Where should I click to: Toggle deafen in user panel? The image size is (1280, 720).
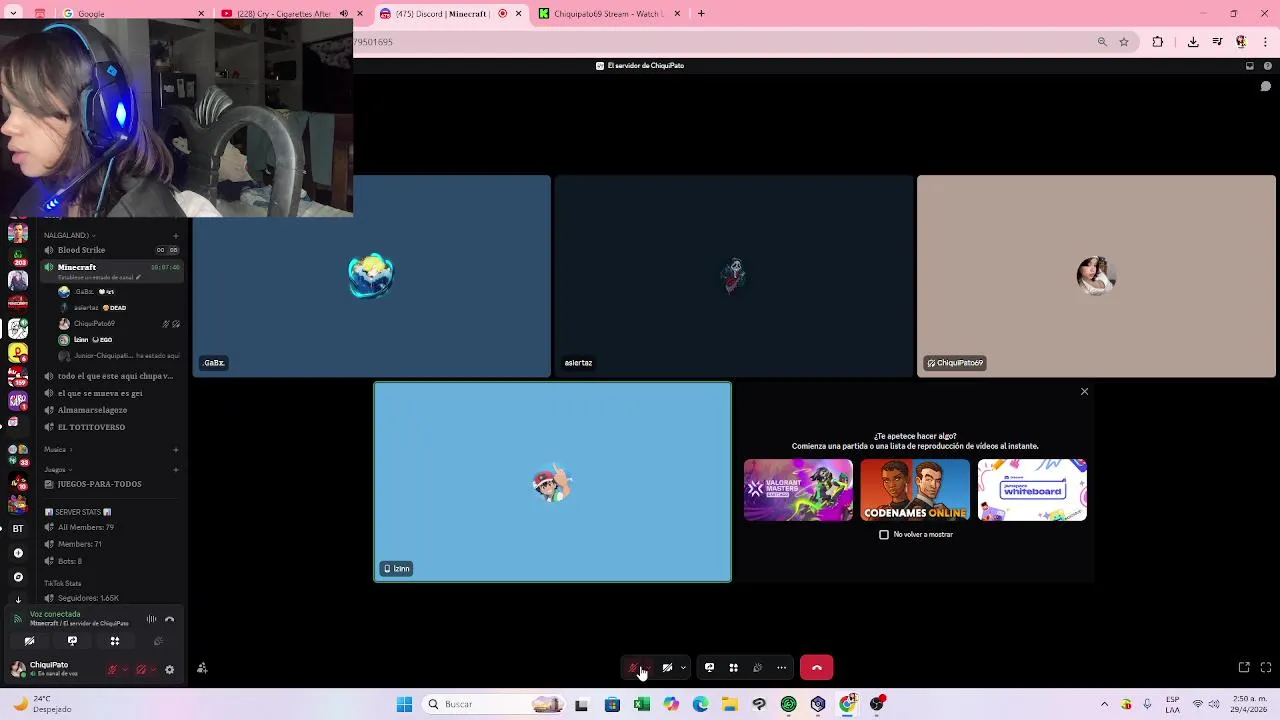click(141, 669)
